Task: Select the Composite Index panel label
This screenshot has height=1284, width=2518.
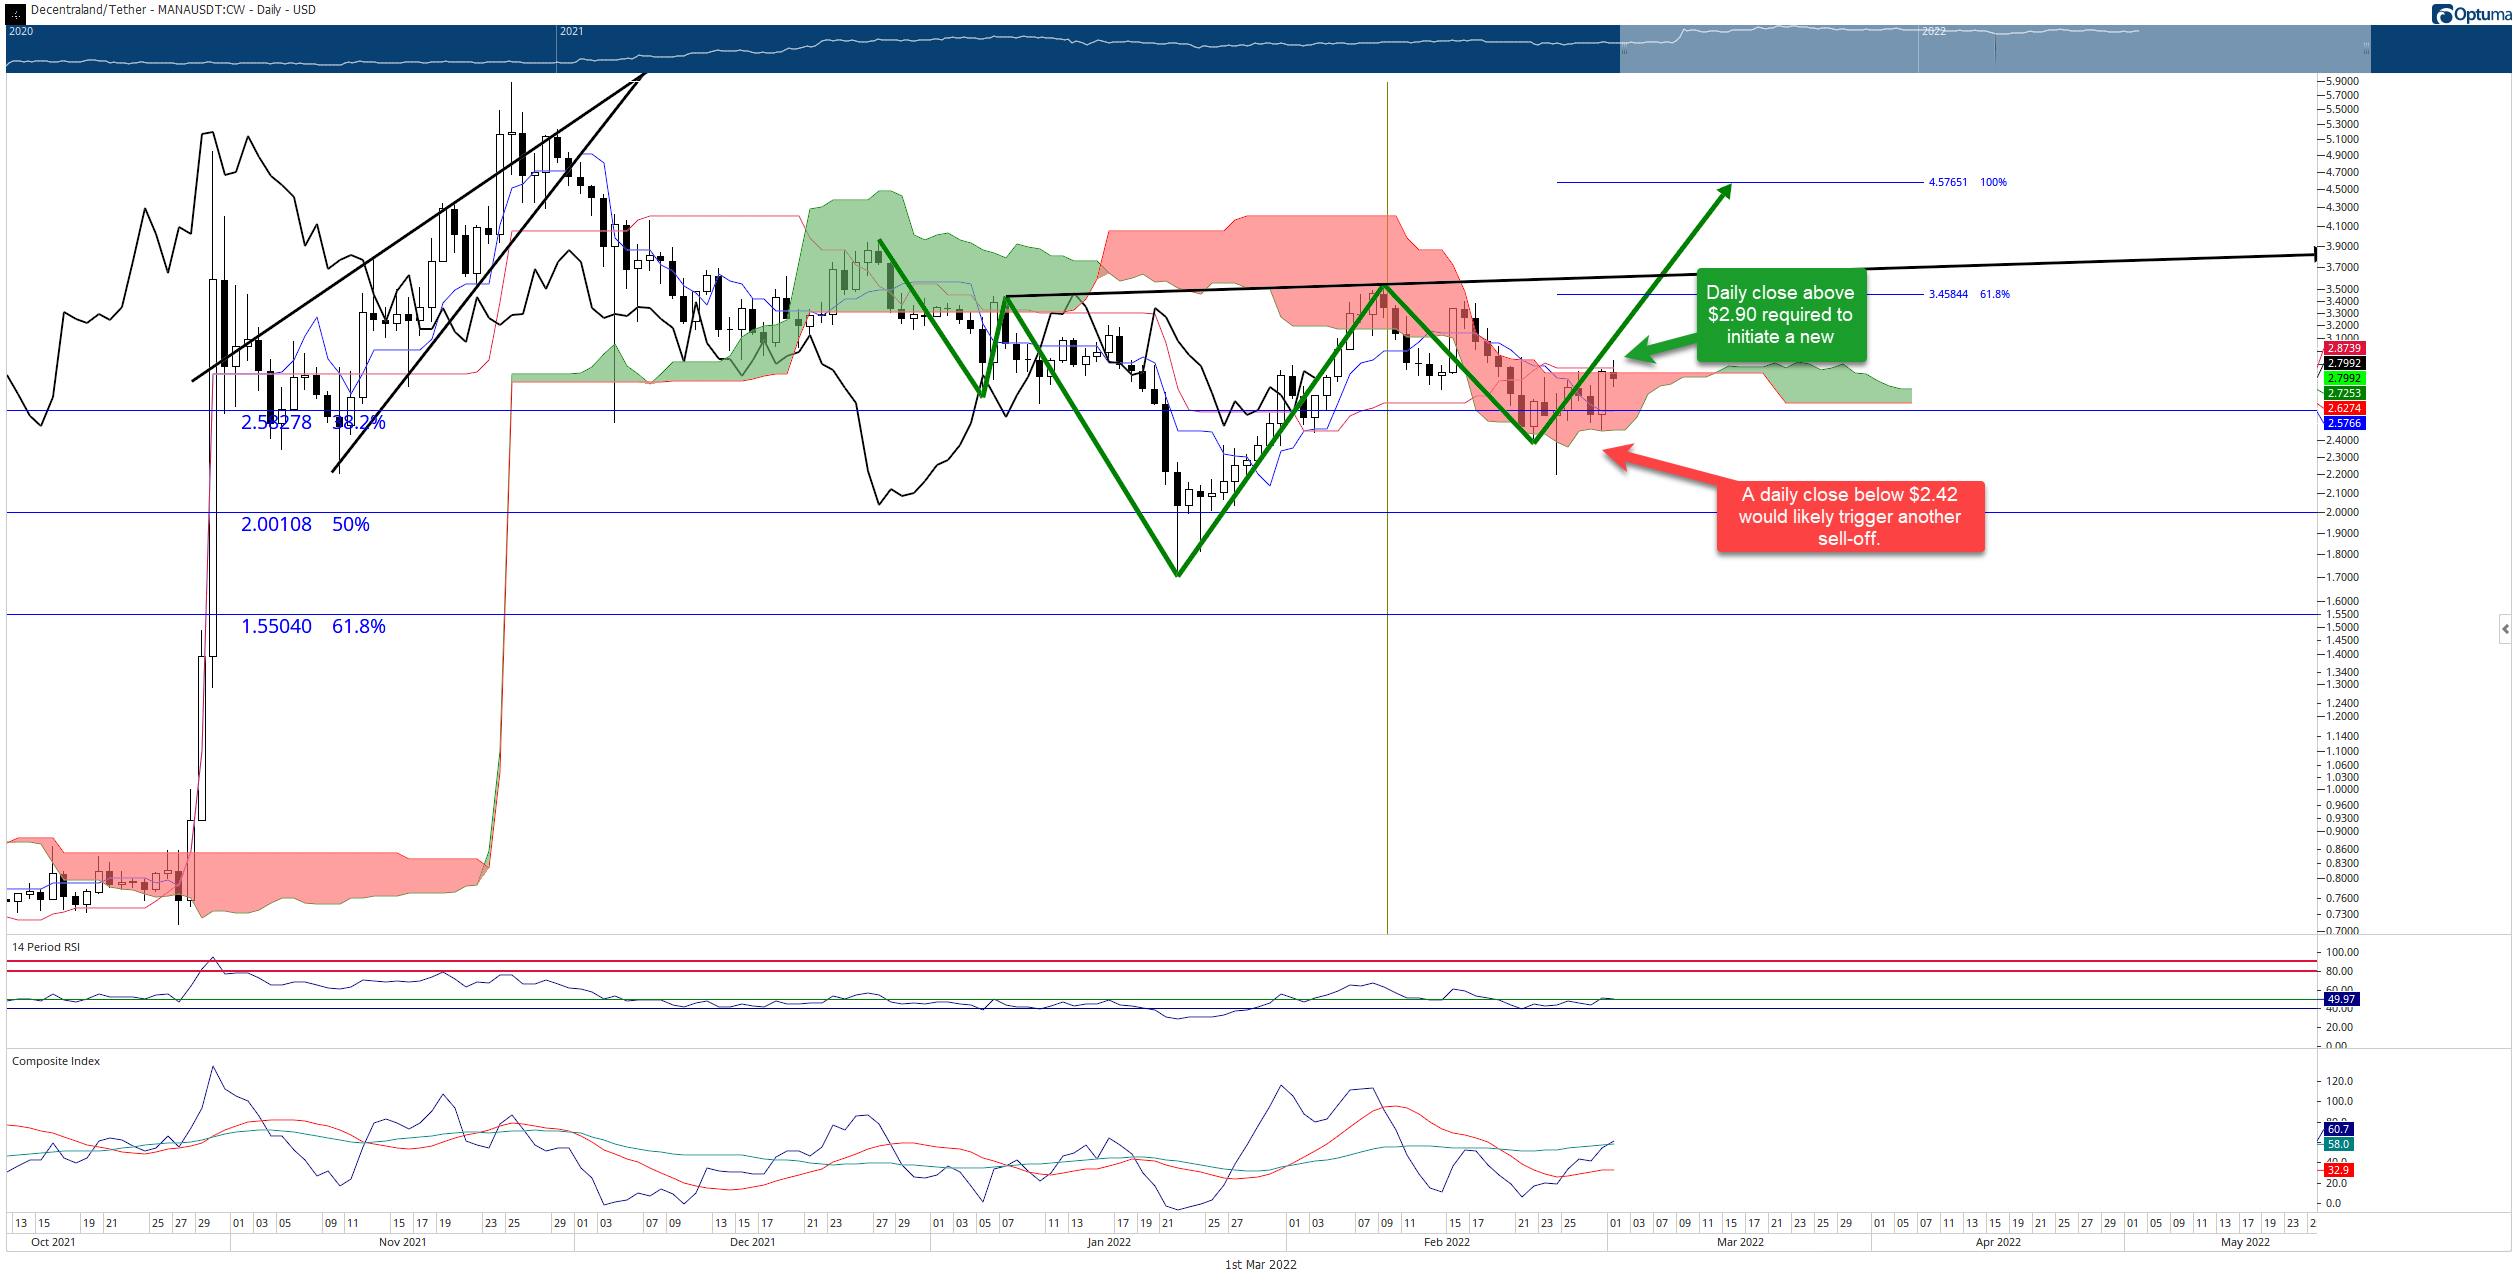Action: [56, 1061]
